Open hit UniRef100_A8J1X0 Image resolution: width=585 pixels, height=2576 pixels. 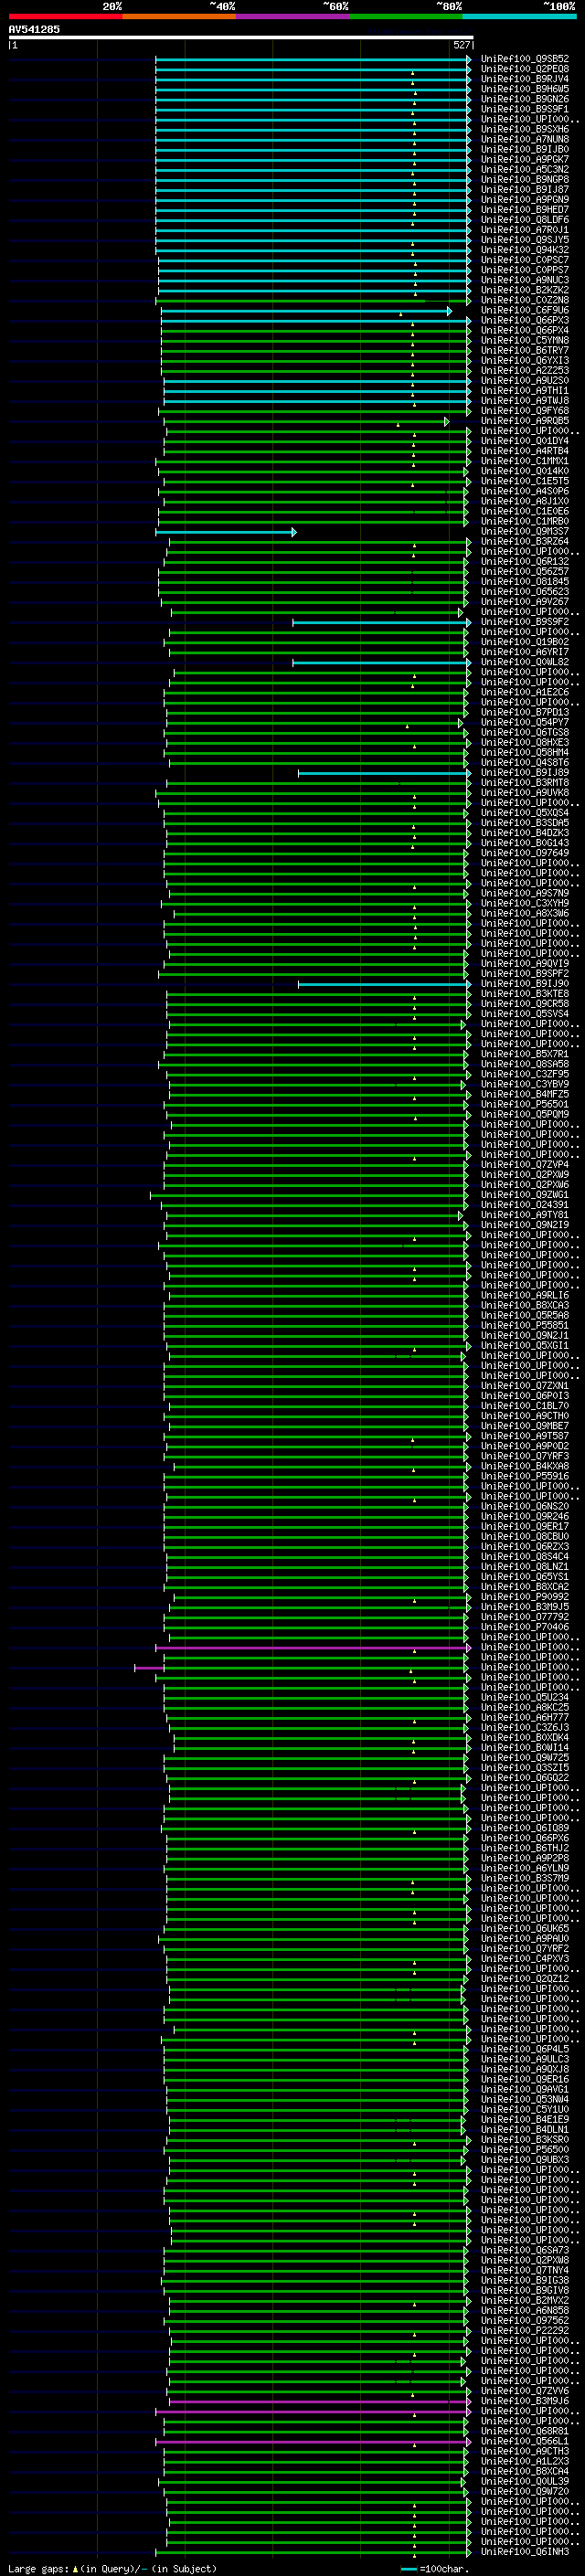[525, 501]
